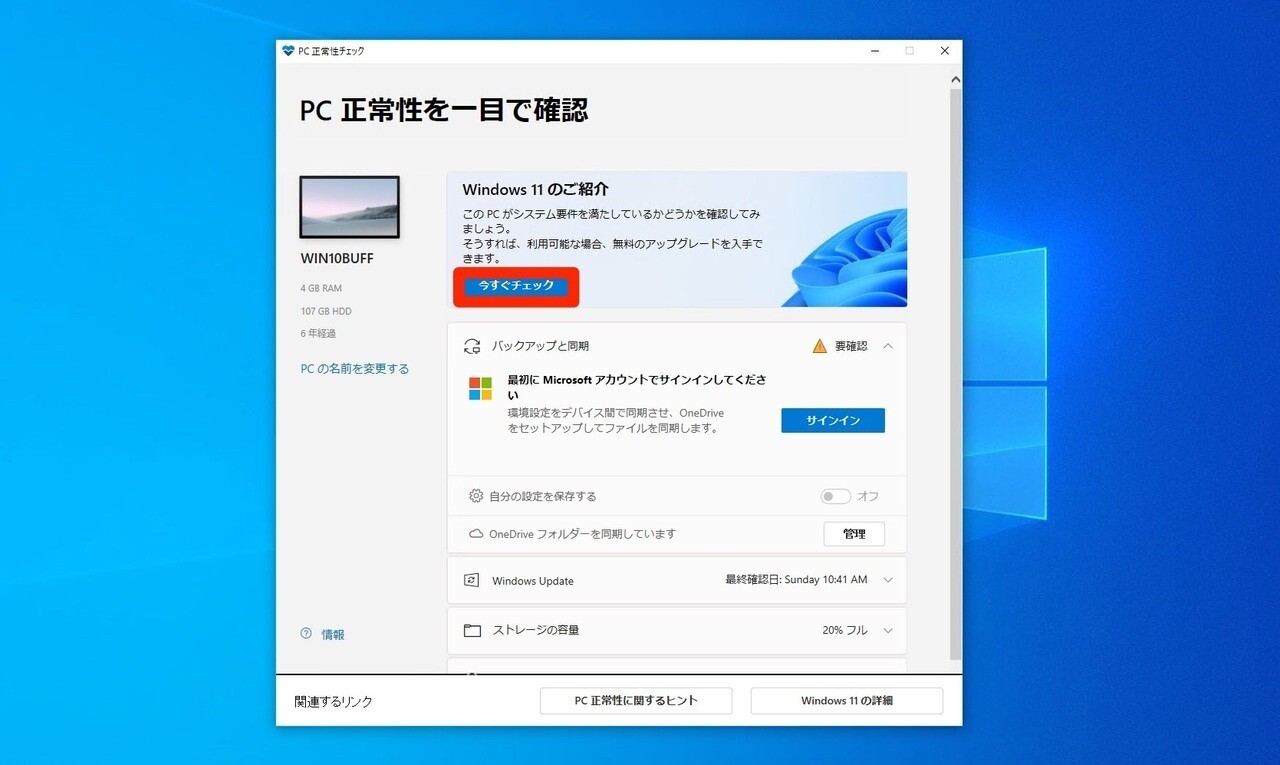Screen dimensions: 1280x765
Task: Click the オフ label beside the toggle
Action: pos(868,496)
